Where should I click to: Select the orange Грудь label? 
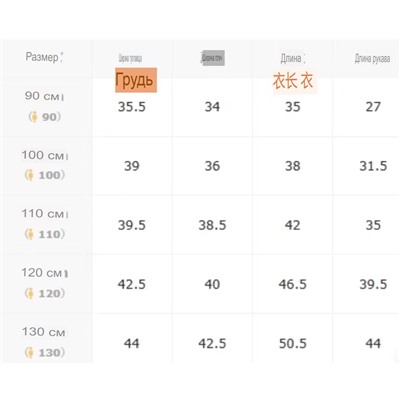(136, 80)
